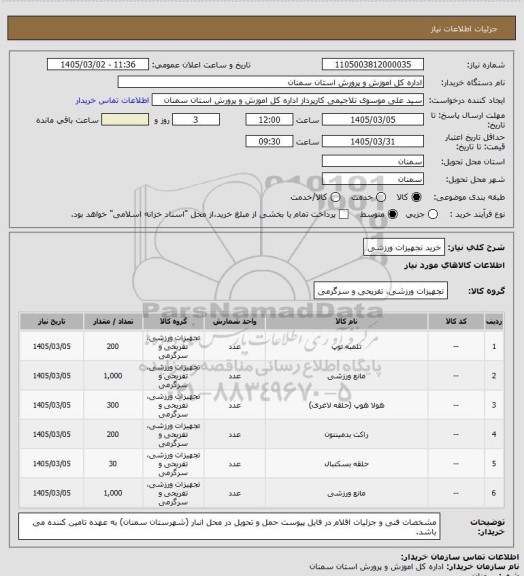Choose the جزیی purchase type radio

pos(433,214)
